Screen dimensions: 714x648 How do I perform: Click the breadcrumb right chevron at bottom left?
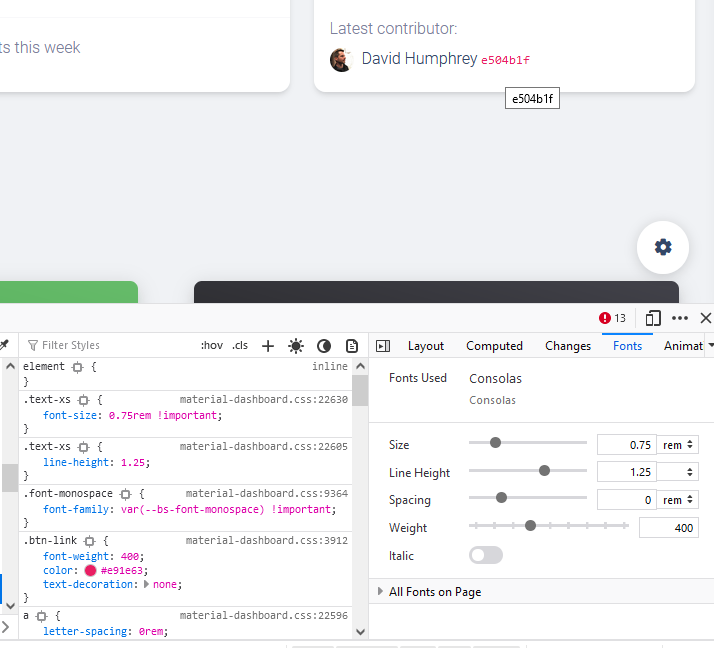5,627
